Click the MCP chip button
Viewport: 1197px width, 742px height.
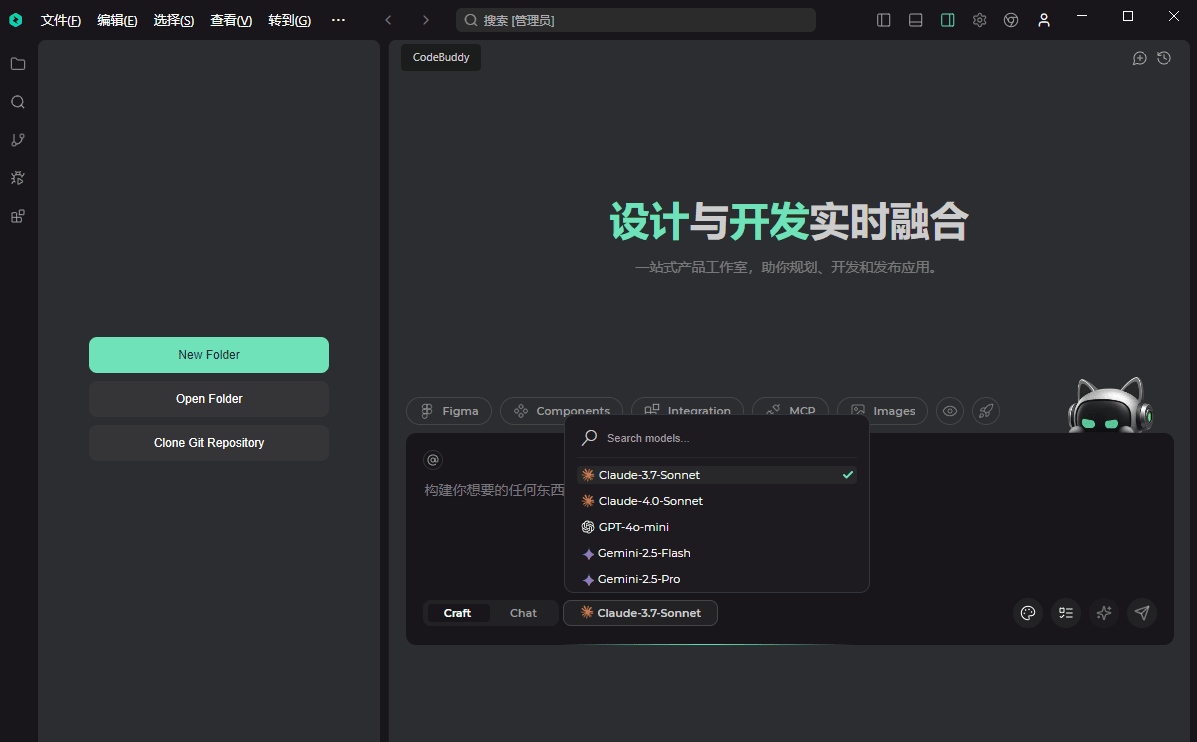click(x=791, y=411)
